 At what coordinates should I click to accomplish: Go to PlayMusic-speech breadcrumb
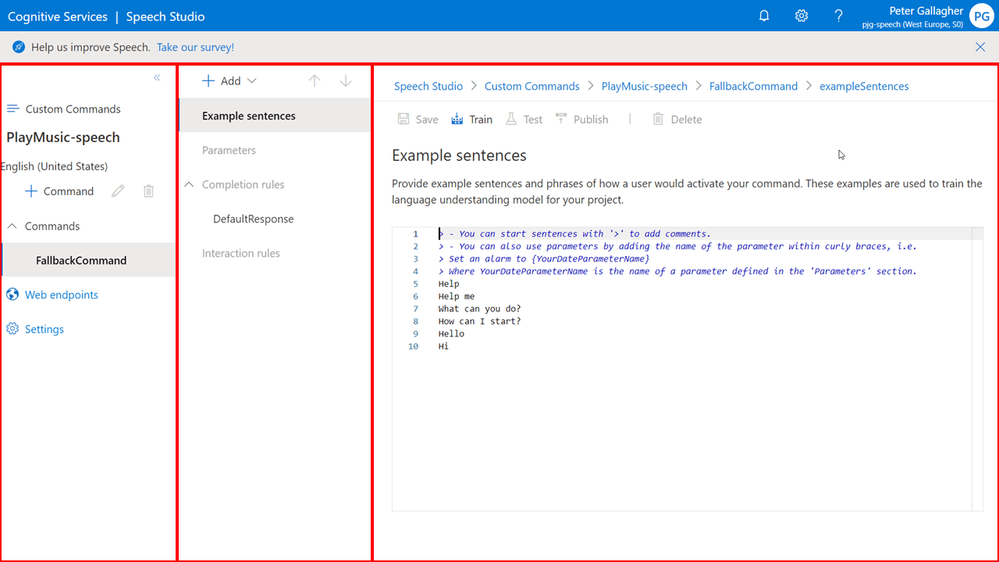(x=644, y=86)
